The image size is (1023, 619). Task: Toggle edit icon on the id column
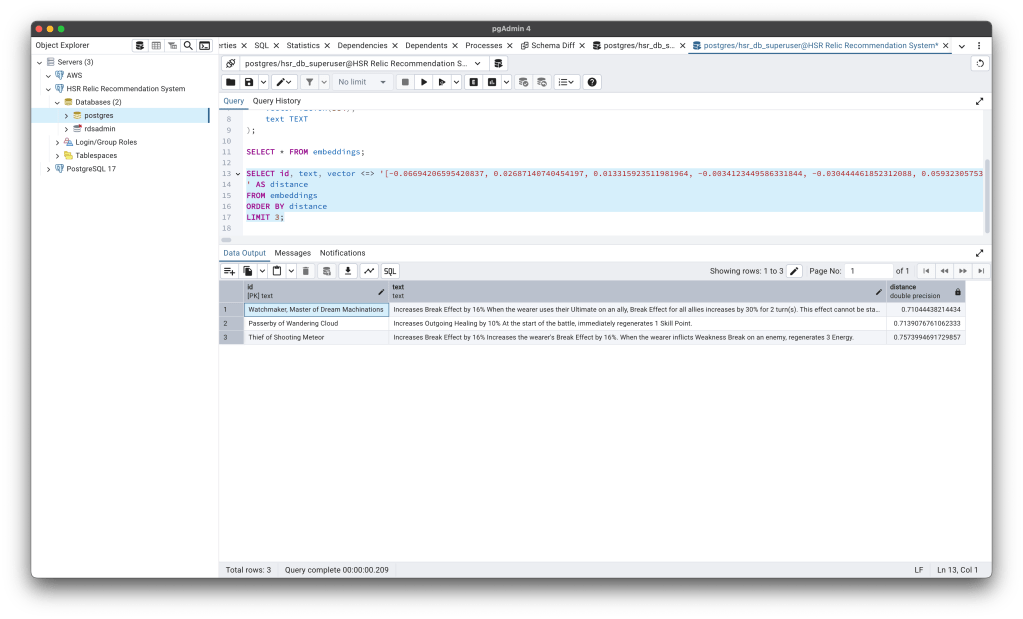point(381,292)
